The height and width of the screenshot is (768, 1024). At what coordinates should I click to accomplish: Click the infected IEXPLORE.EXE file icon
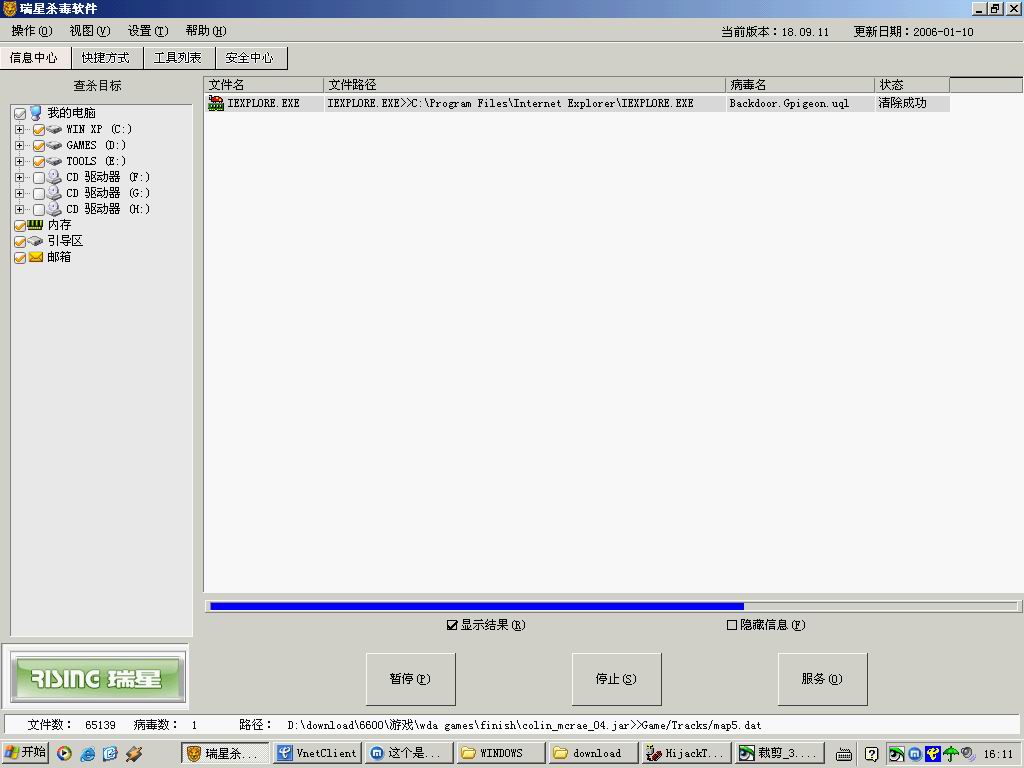(215, 103)
